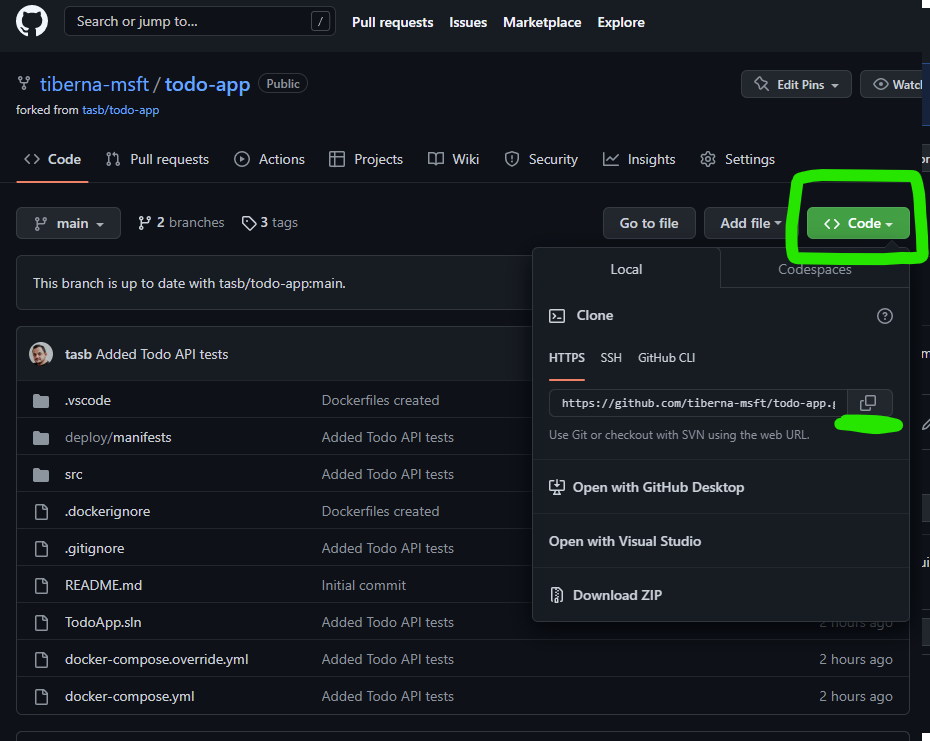The image size is (930, 741).
Task: Click the Download ZIP archive icon
Action: click(x=556, y=594)
